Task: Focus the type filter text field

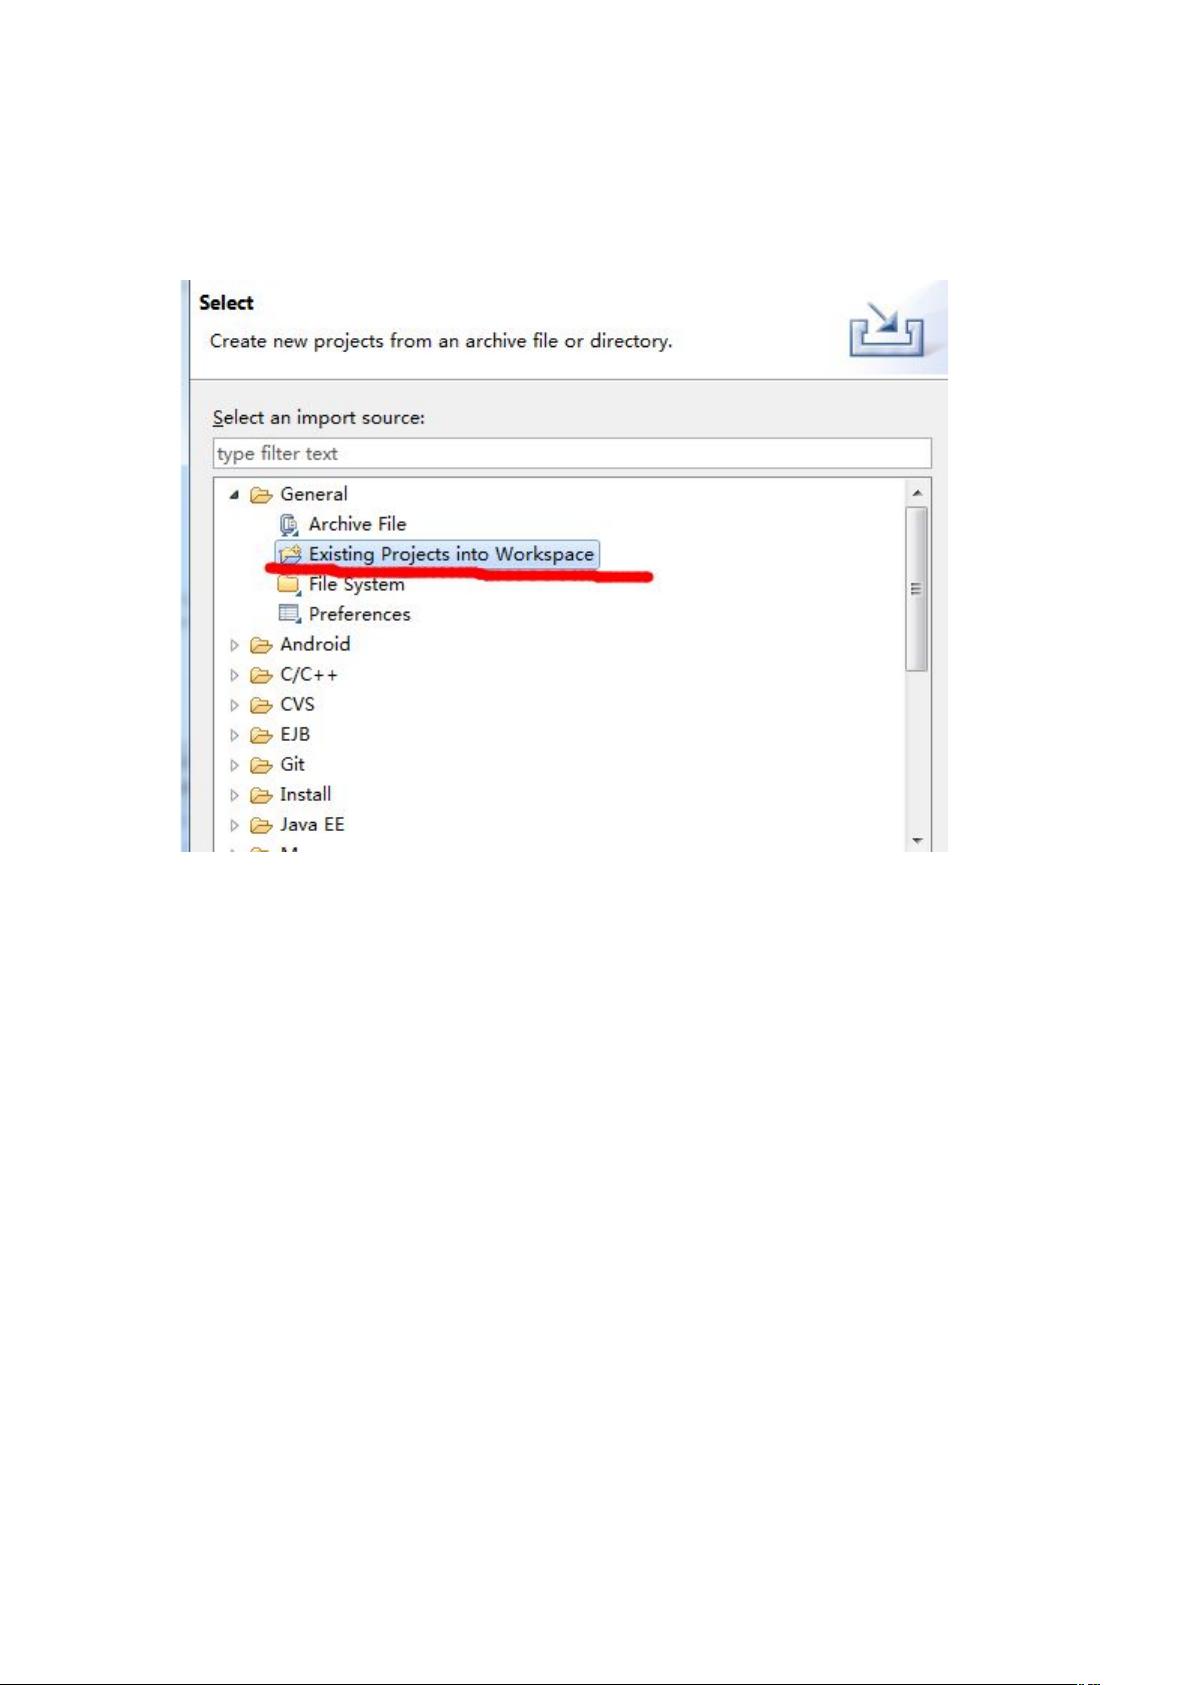Action: coord(572,453)
